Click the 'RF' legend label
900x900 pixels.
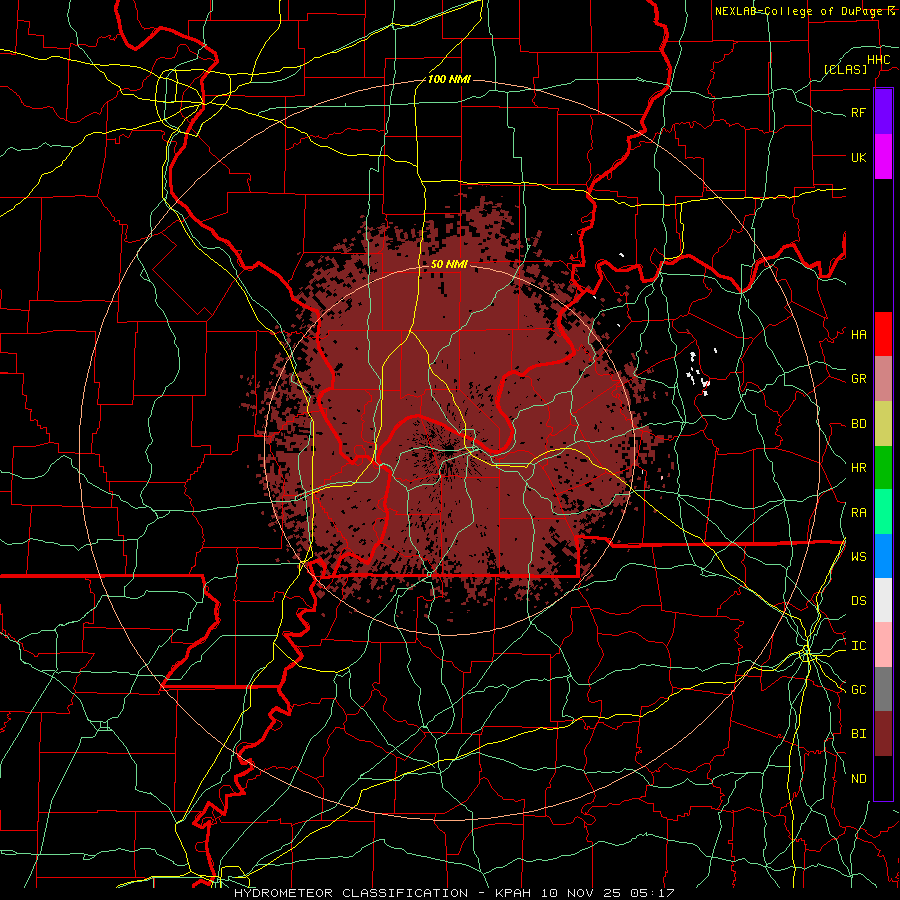tap(859, 112)
